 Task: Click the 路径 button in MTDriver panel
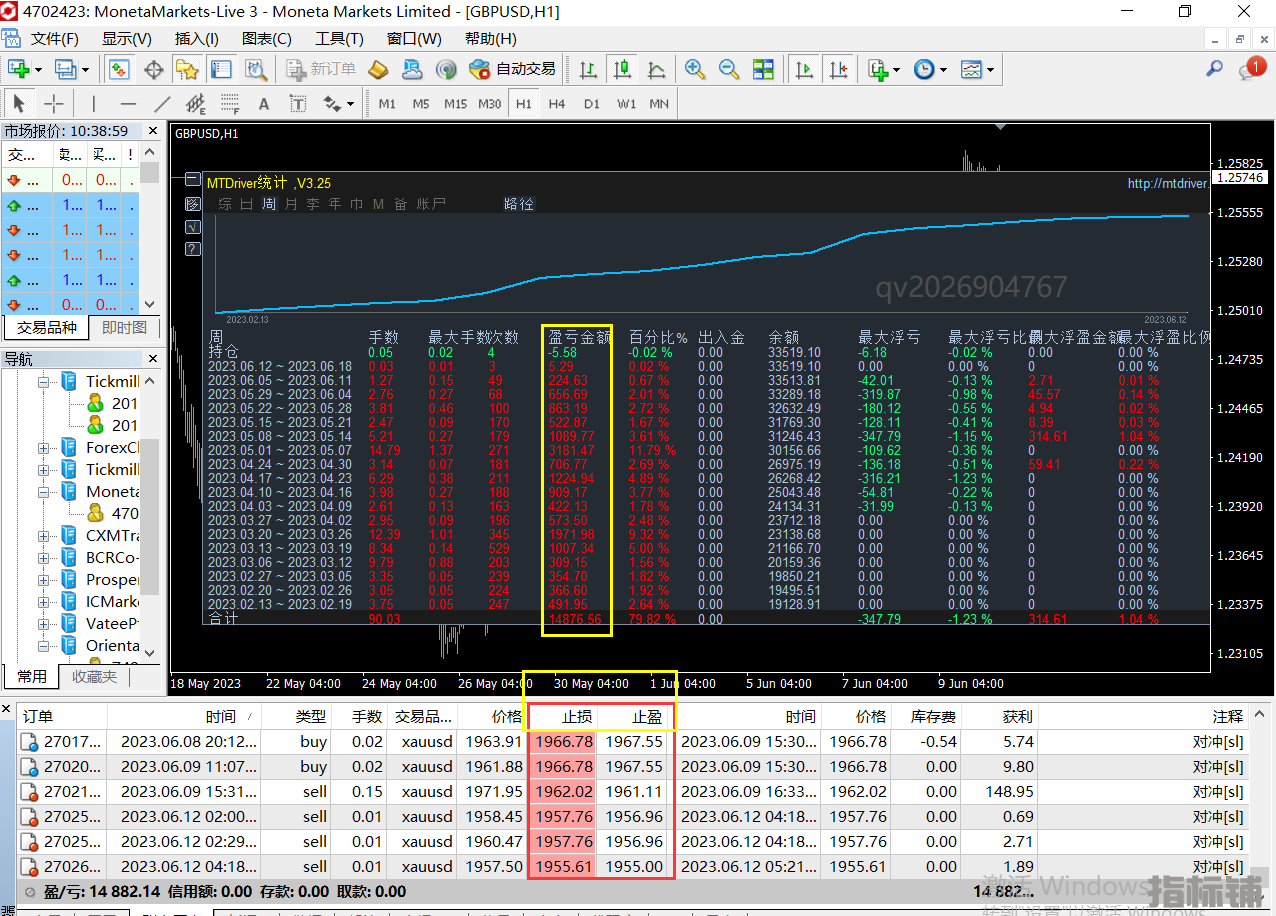(x=519, y=204)
